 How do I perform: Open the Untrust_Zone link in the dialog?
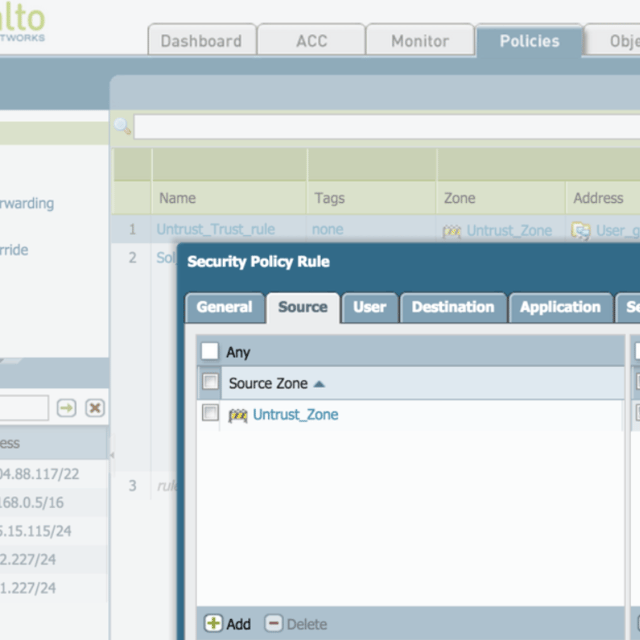click(296, 415)
